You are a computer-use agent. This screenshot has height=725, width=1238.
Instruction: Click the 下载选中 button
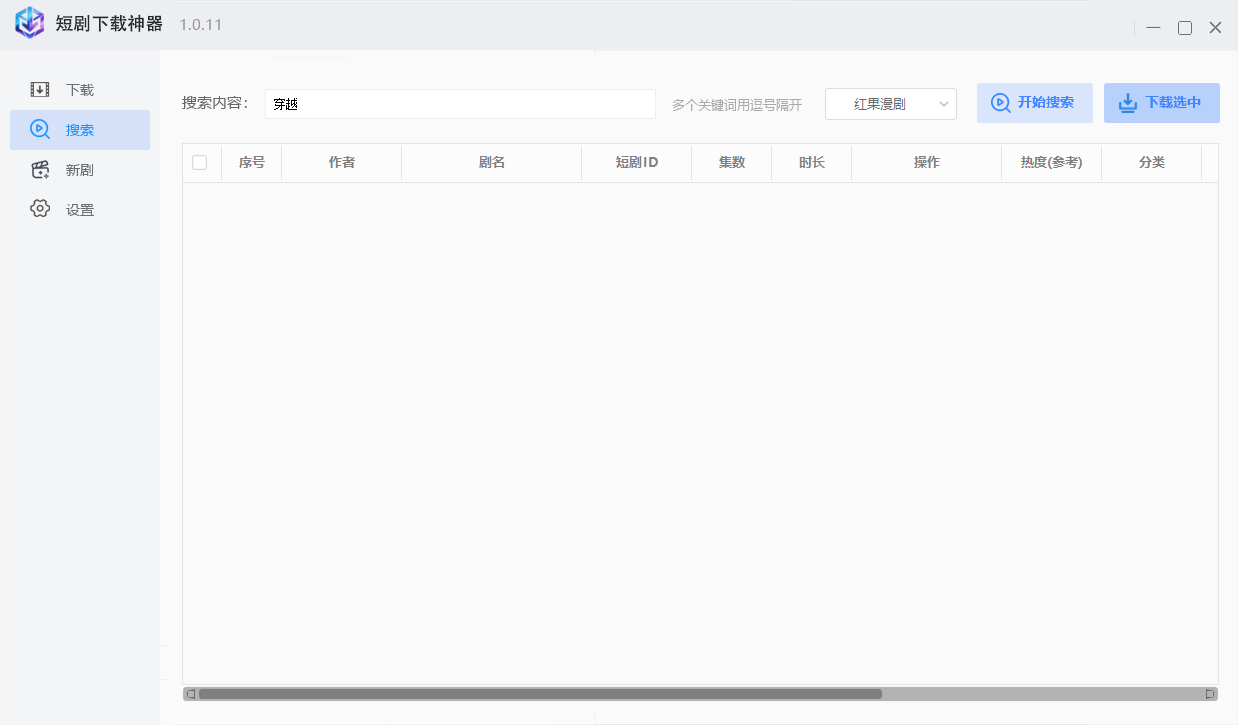(1162, 103)
